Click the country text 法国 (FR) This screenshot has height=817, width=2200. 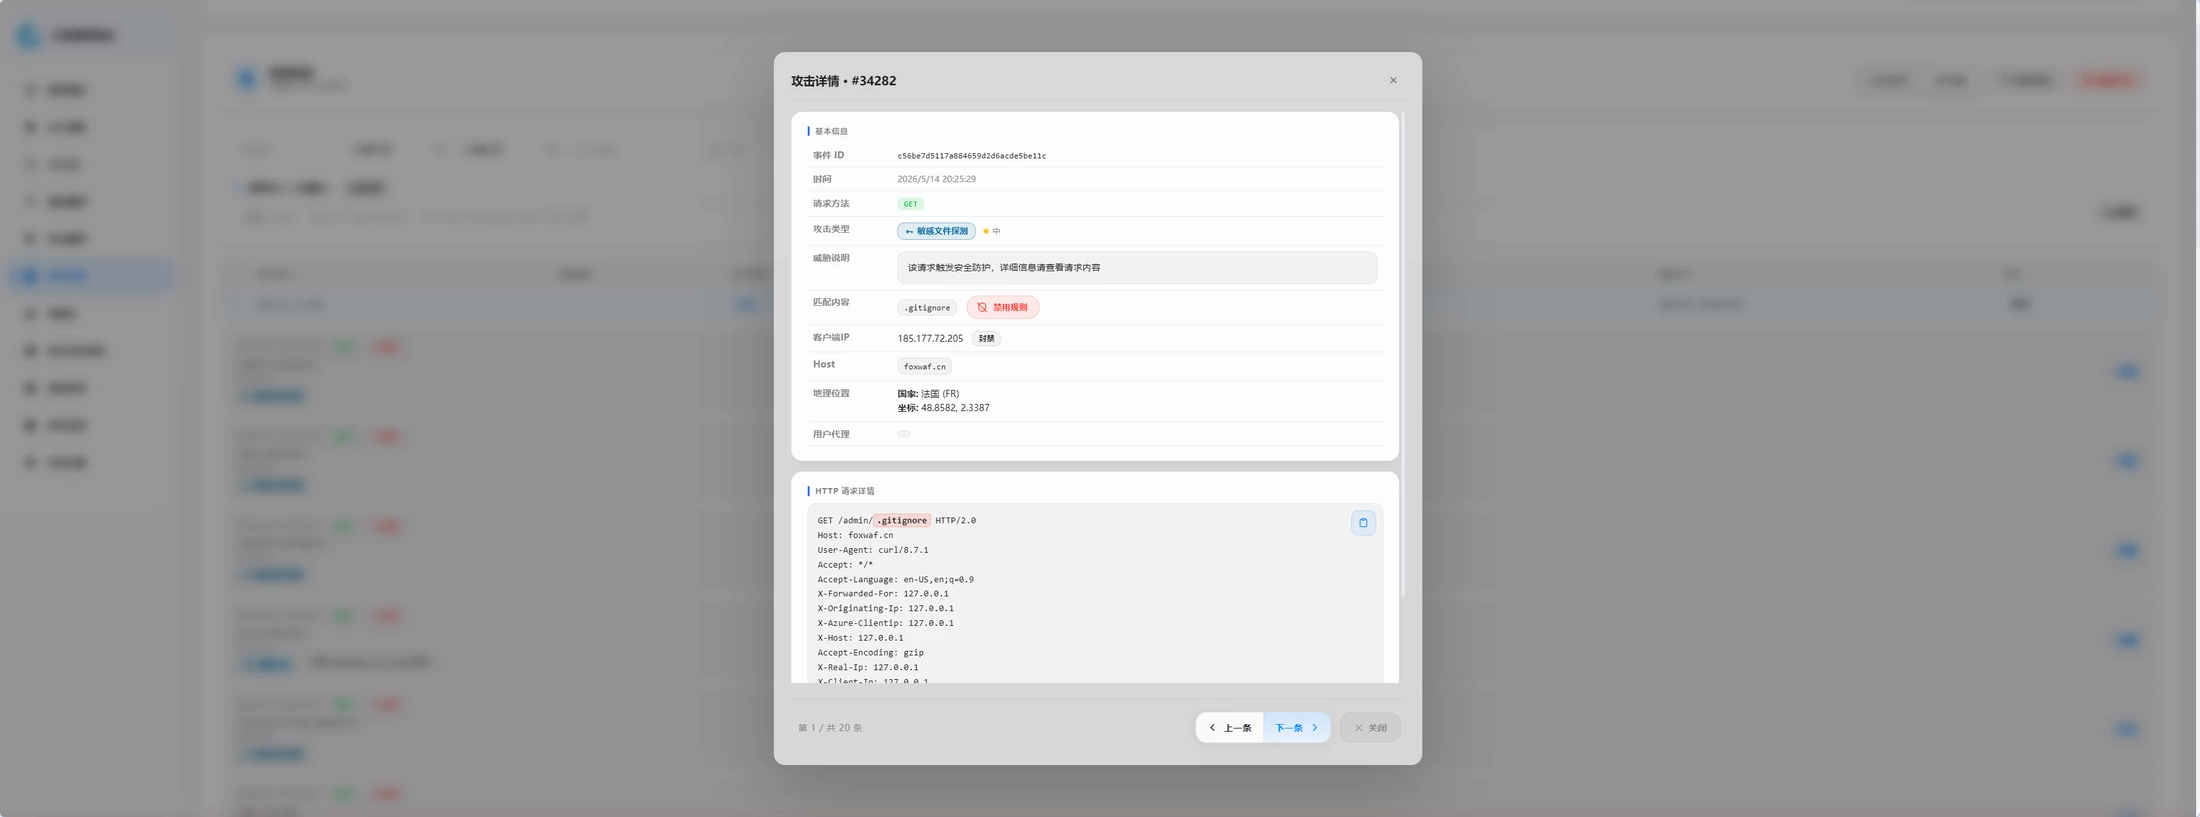click(x=940, y=394)
